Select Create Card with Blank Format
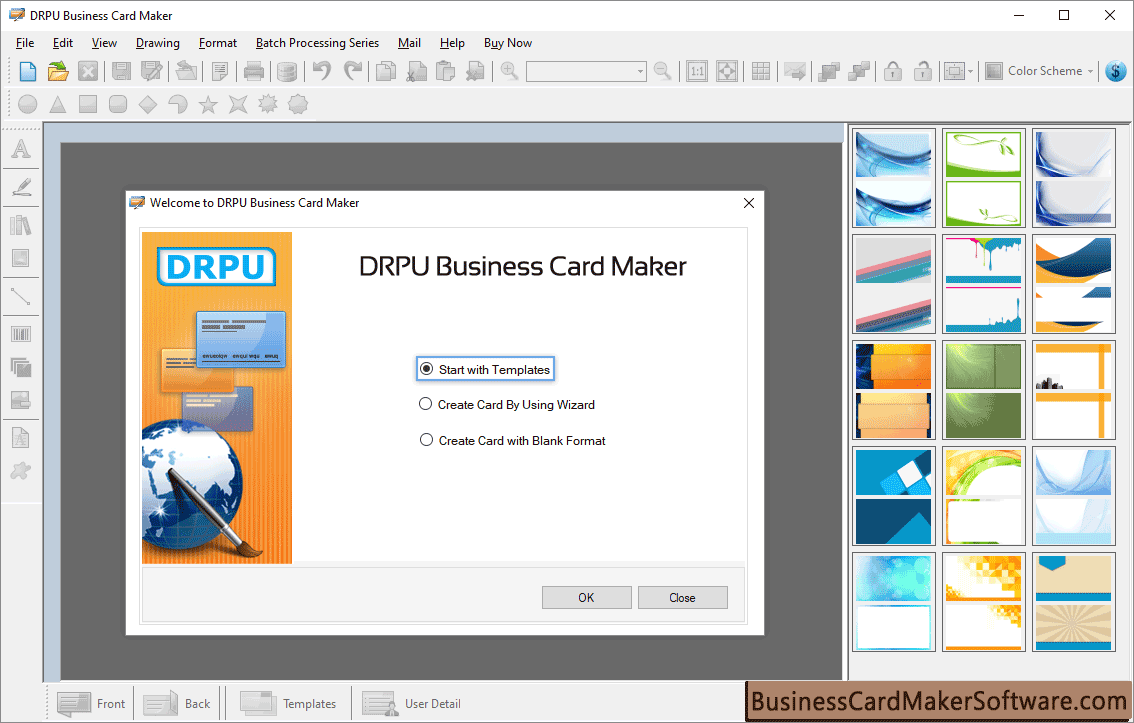 tap(513, 440)
